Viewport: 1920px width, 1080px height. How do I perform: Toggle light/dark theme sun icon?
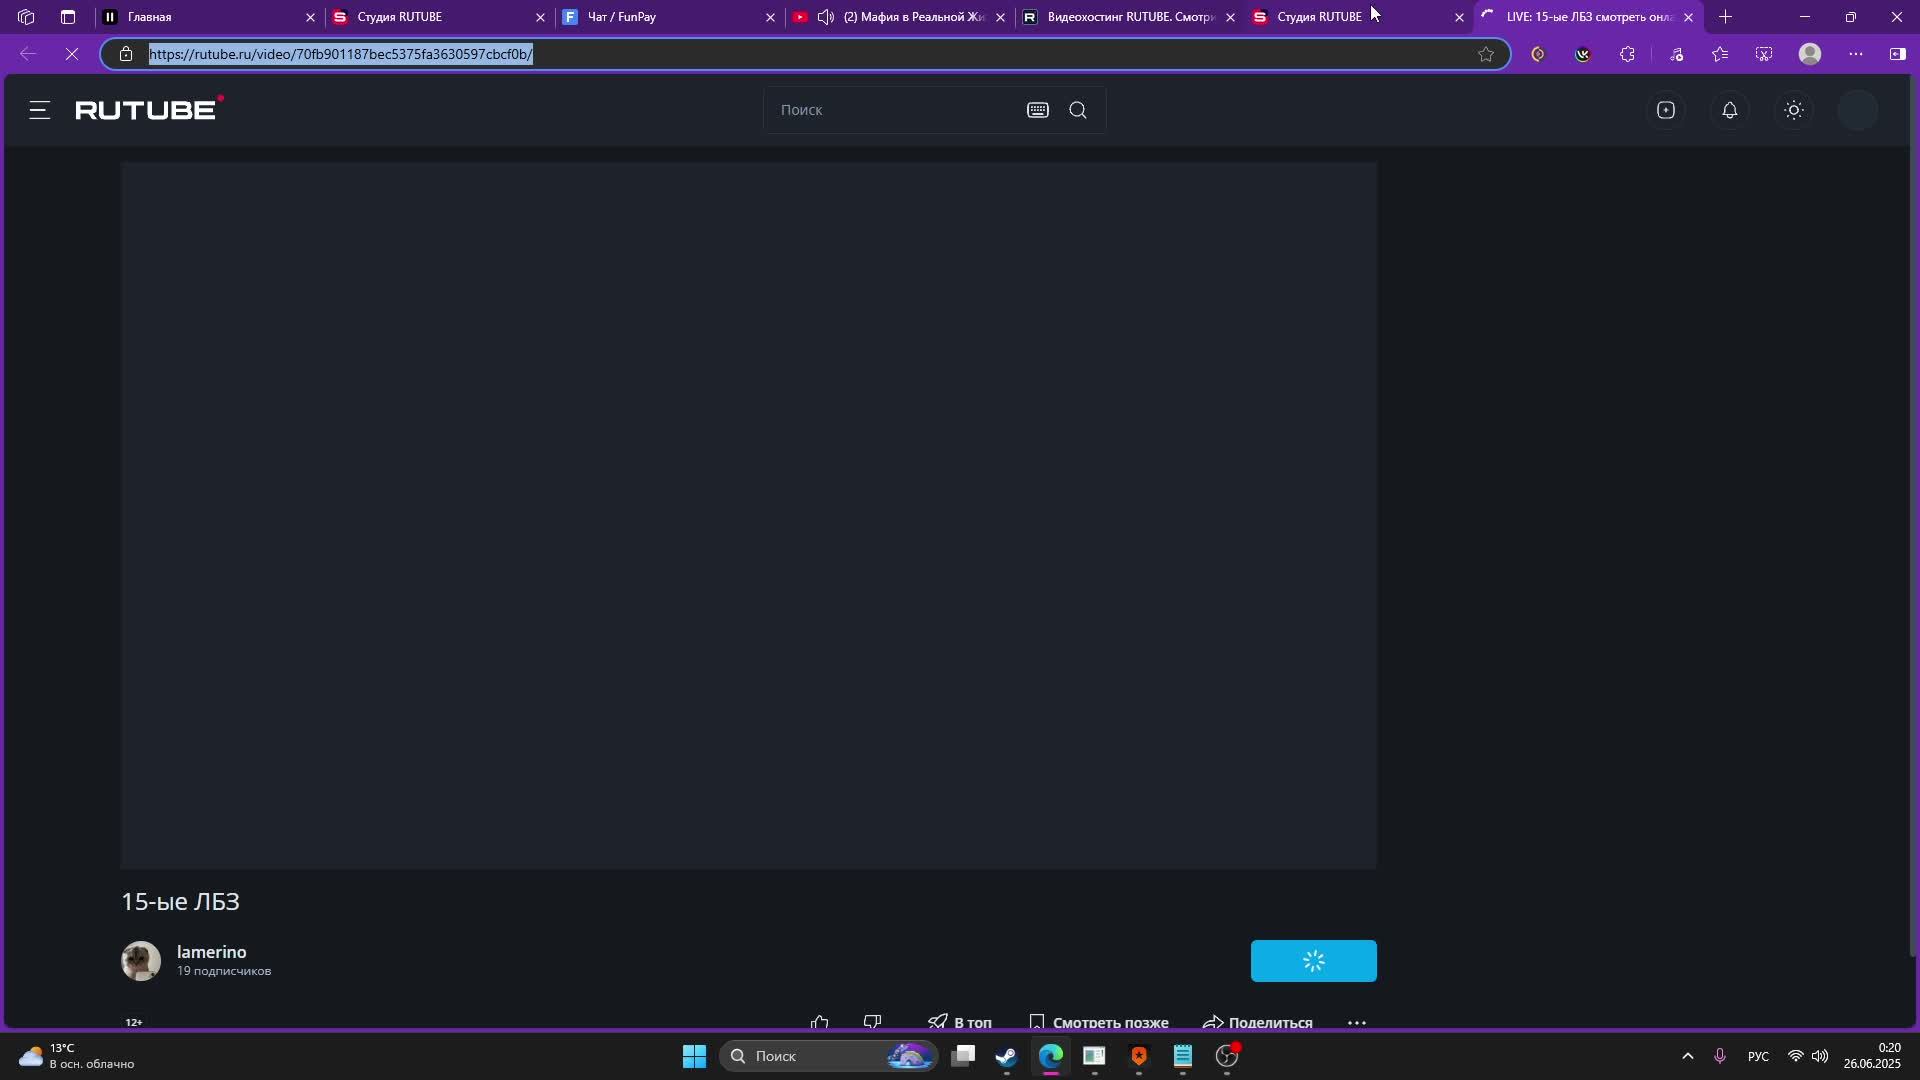[x=1794, y=110]
